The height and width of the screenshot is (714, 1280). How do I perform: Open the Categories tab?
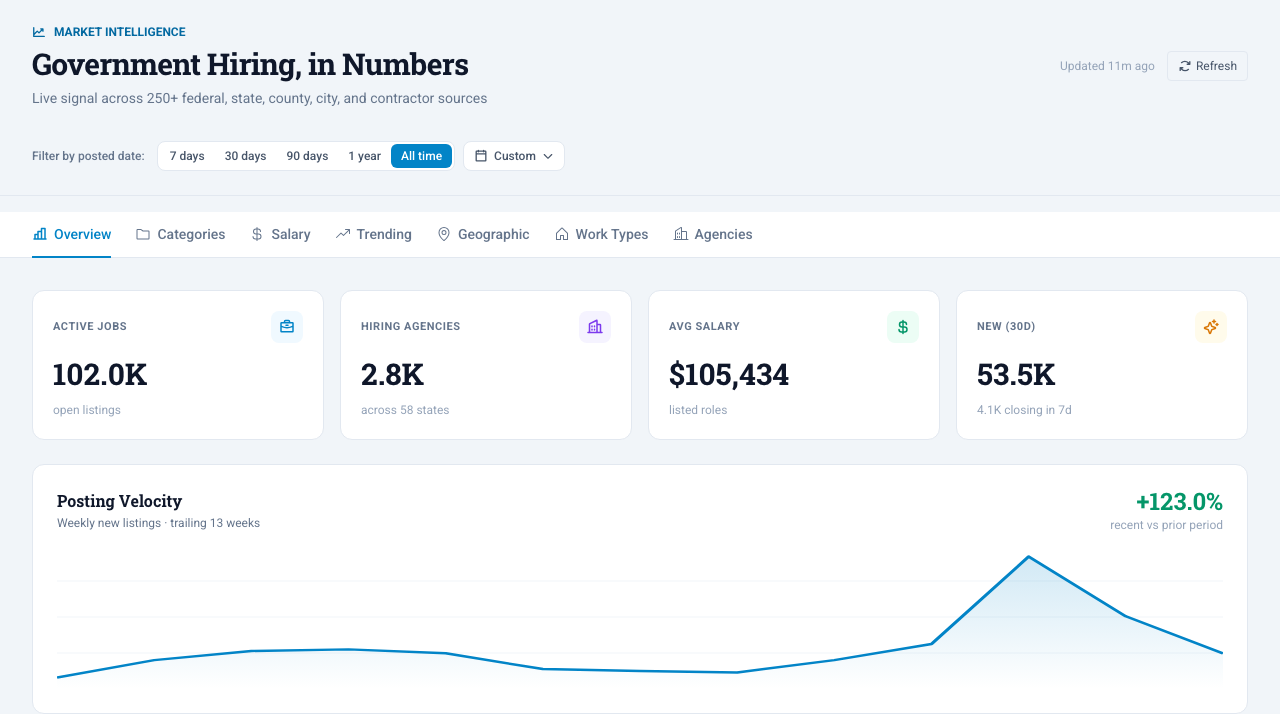pyautogui.click(x=180, y=234)
